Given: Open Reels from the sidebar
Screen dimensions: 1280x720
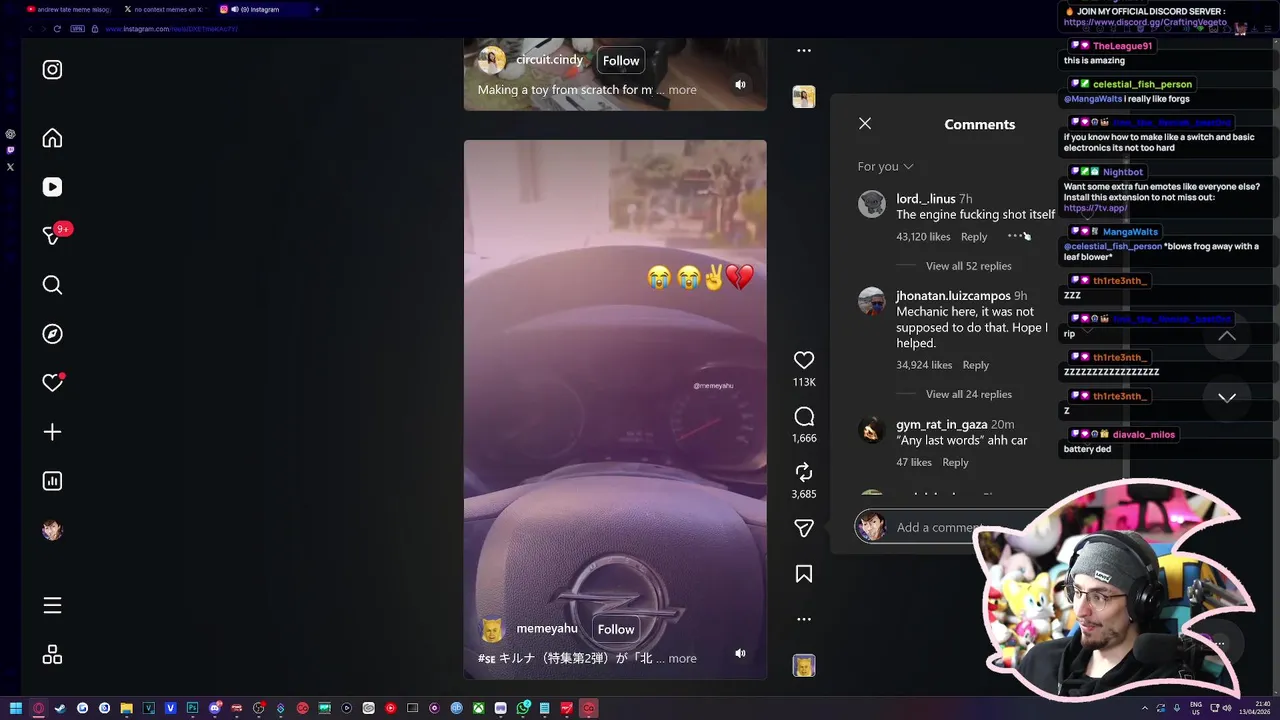Looking at the screenshot, I should [52, 187].
